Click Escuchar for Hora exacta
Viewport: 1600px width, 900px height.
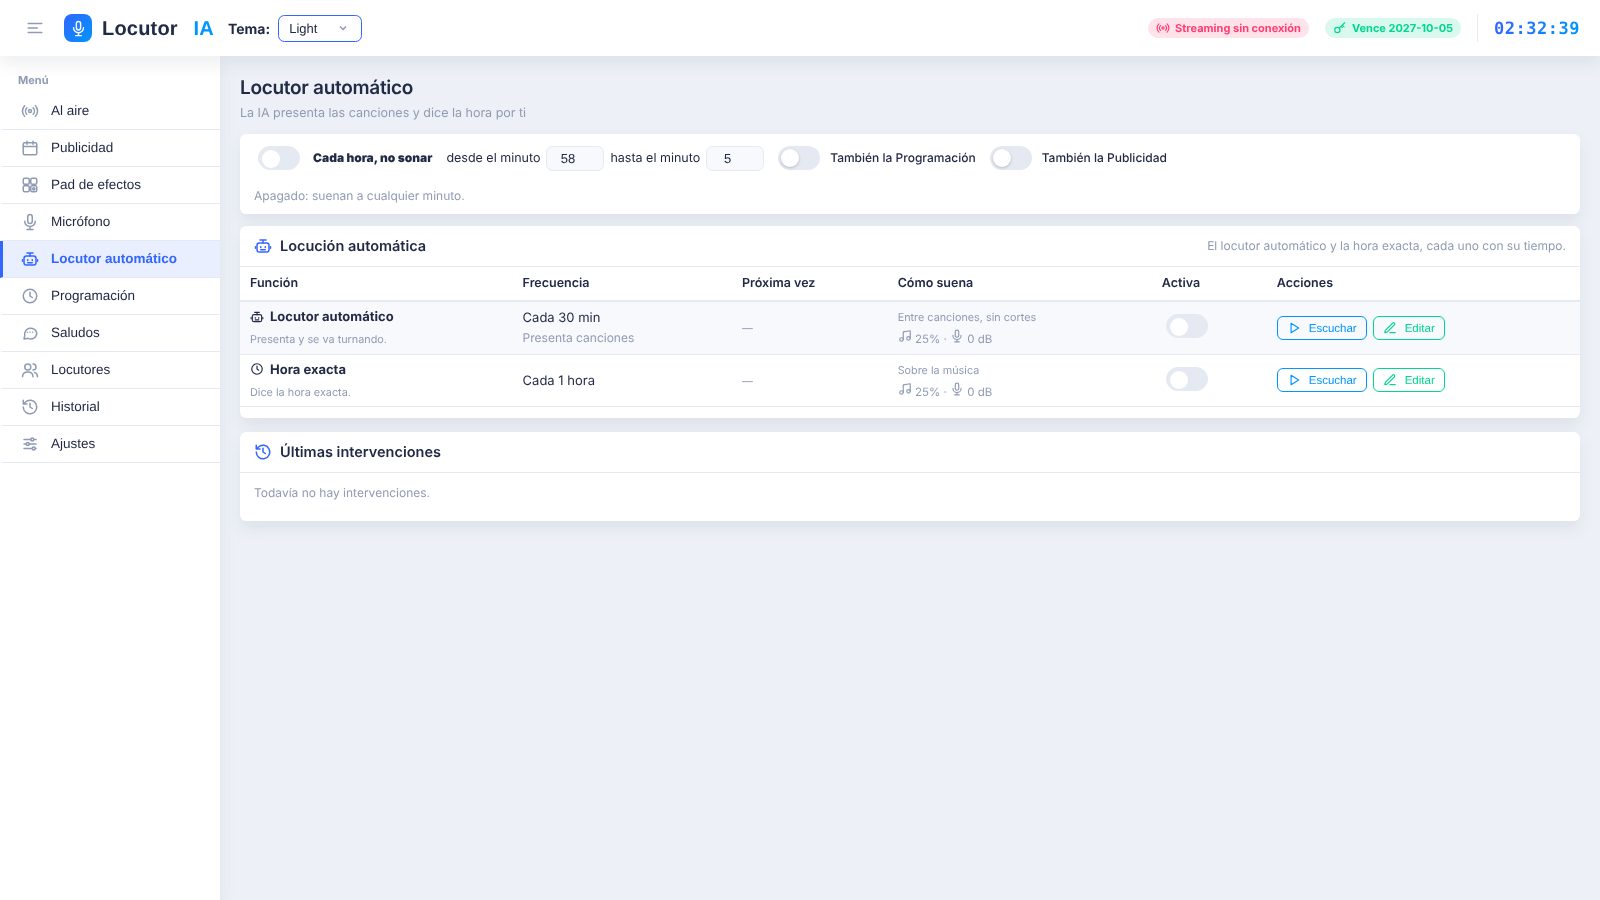click(1322, 380)
